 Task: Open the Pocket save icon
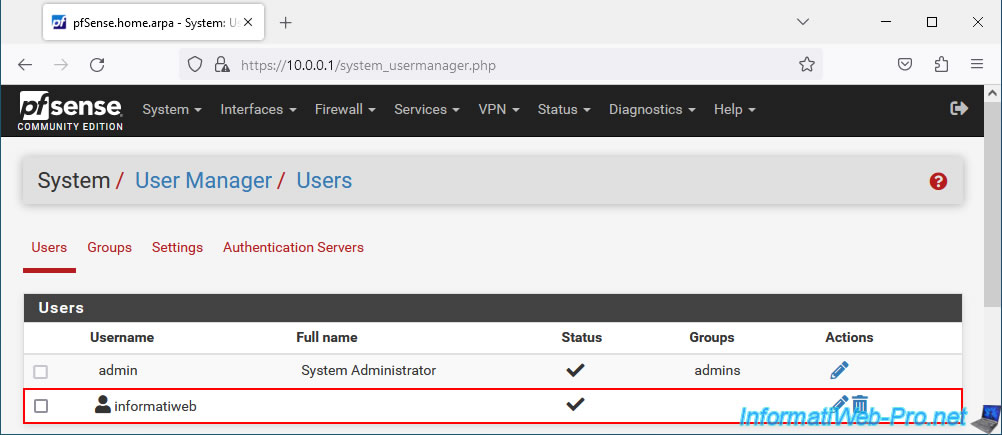(905, 65)
